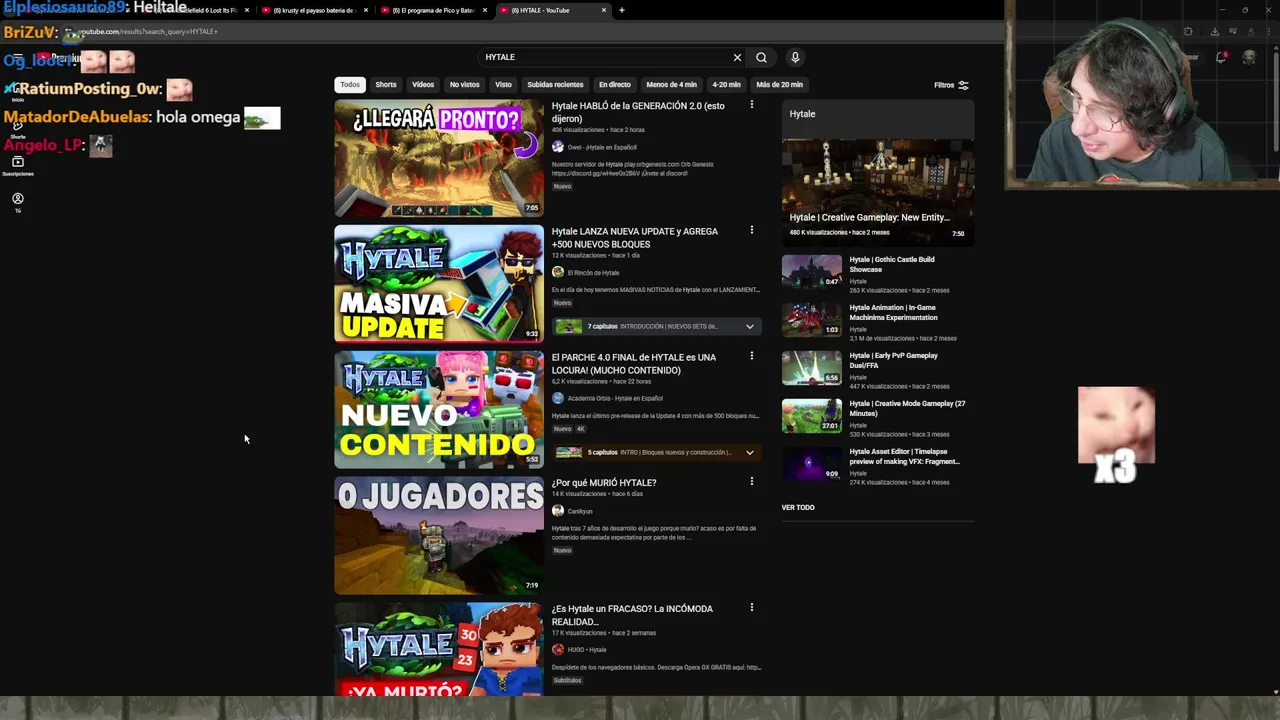
Task: Start voice search with microphone icon
Action: [x=795, y=57]
